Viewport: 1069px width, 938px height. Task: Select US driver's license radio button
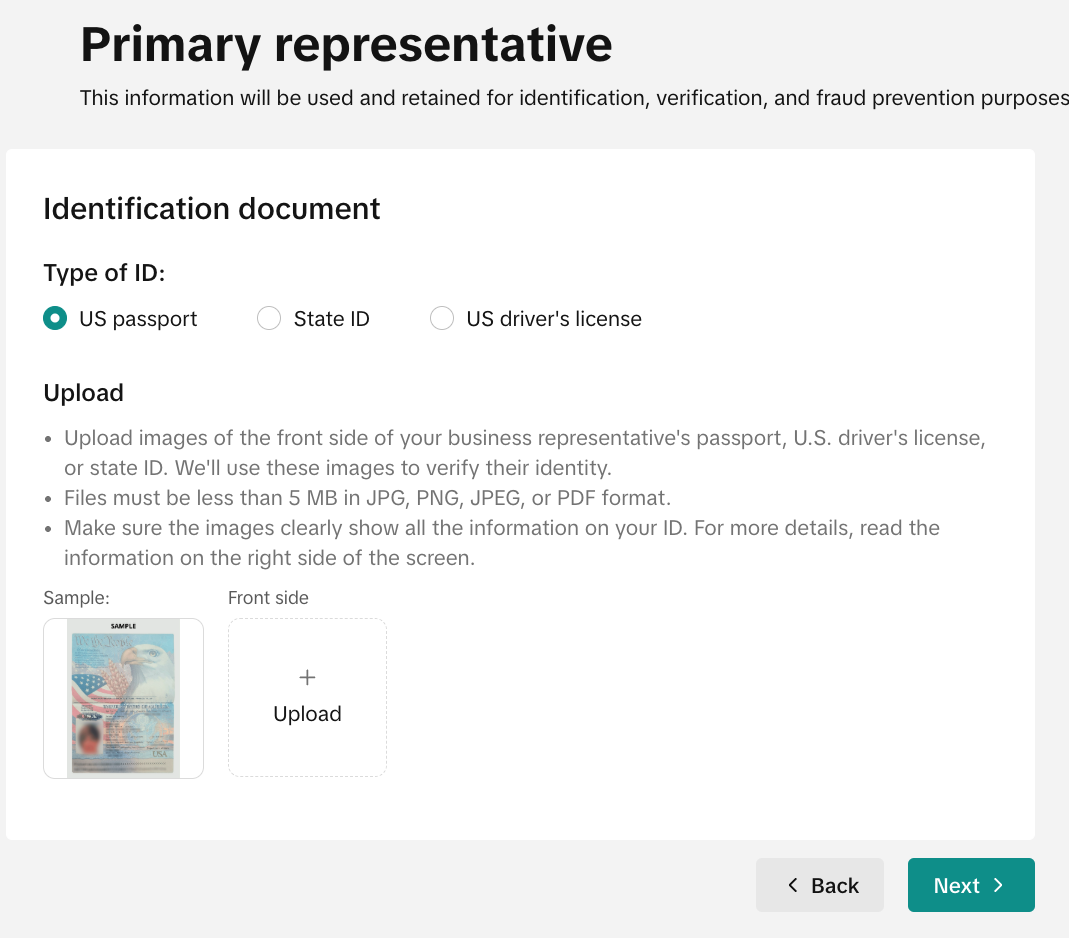(x=442, y=318)
